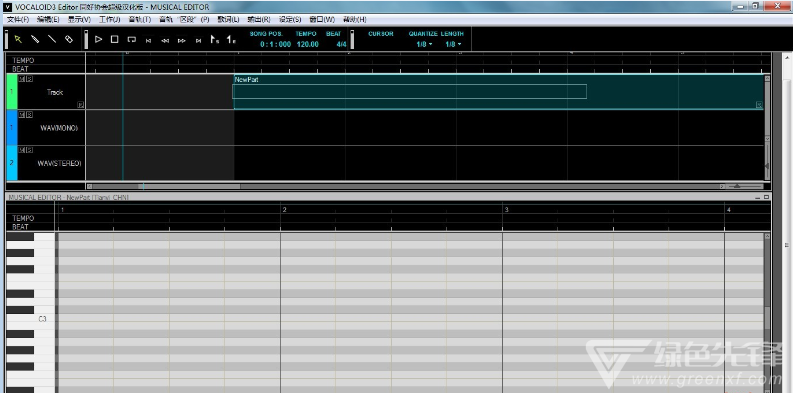Image resolution: width=793 pixels, height=393 pixels.
Task: Mute the WAV(STEREO) track
Action: pyautogui.click(x=22, y=150)
